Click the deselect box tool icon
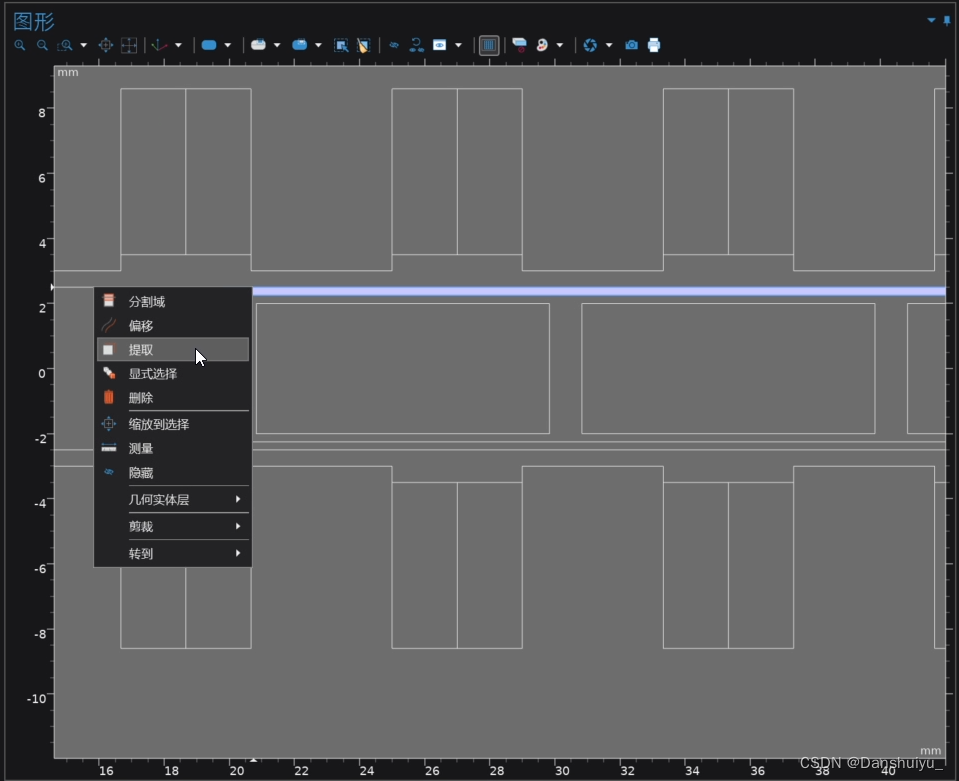 pos(363,45)
